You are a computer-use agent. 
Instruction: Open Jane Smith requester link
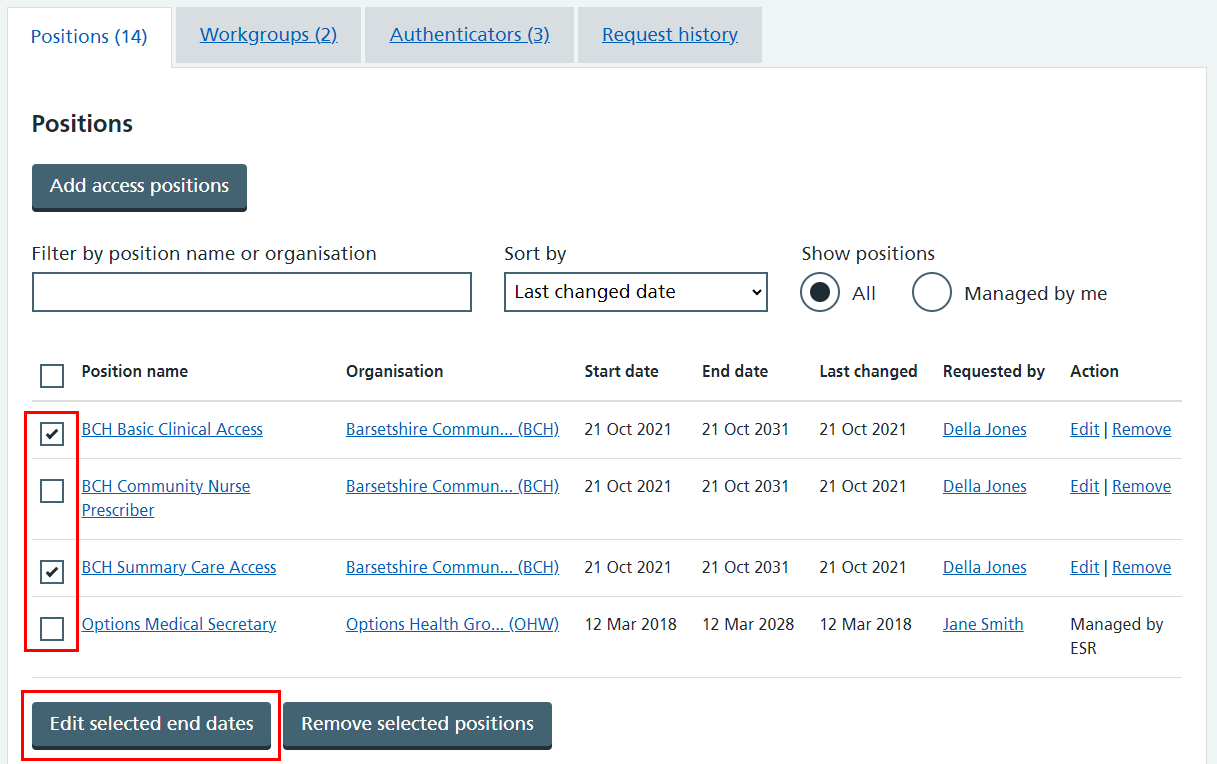coord(983,624)
